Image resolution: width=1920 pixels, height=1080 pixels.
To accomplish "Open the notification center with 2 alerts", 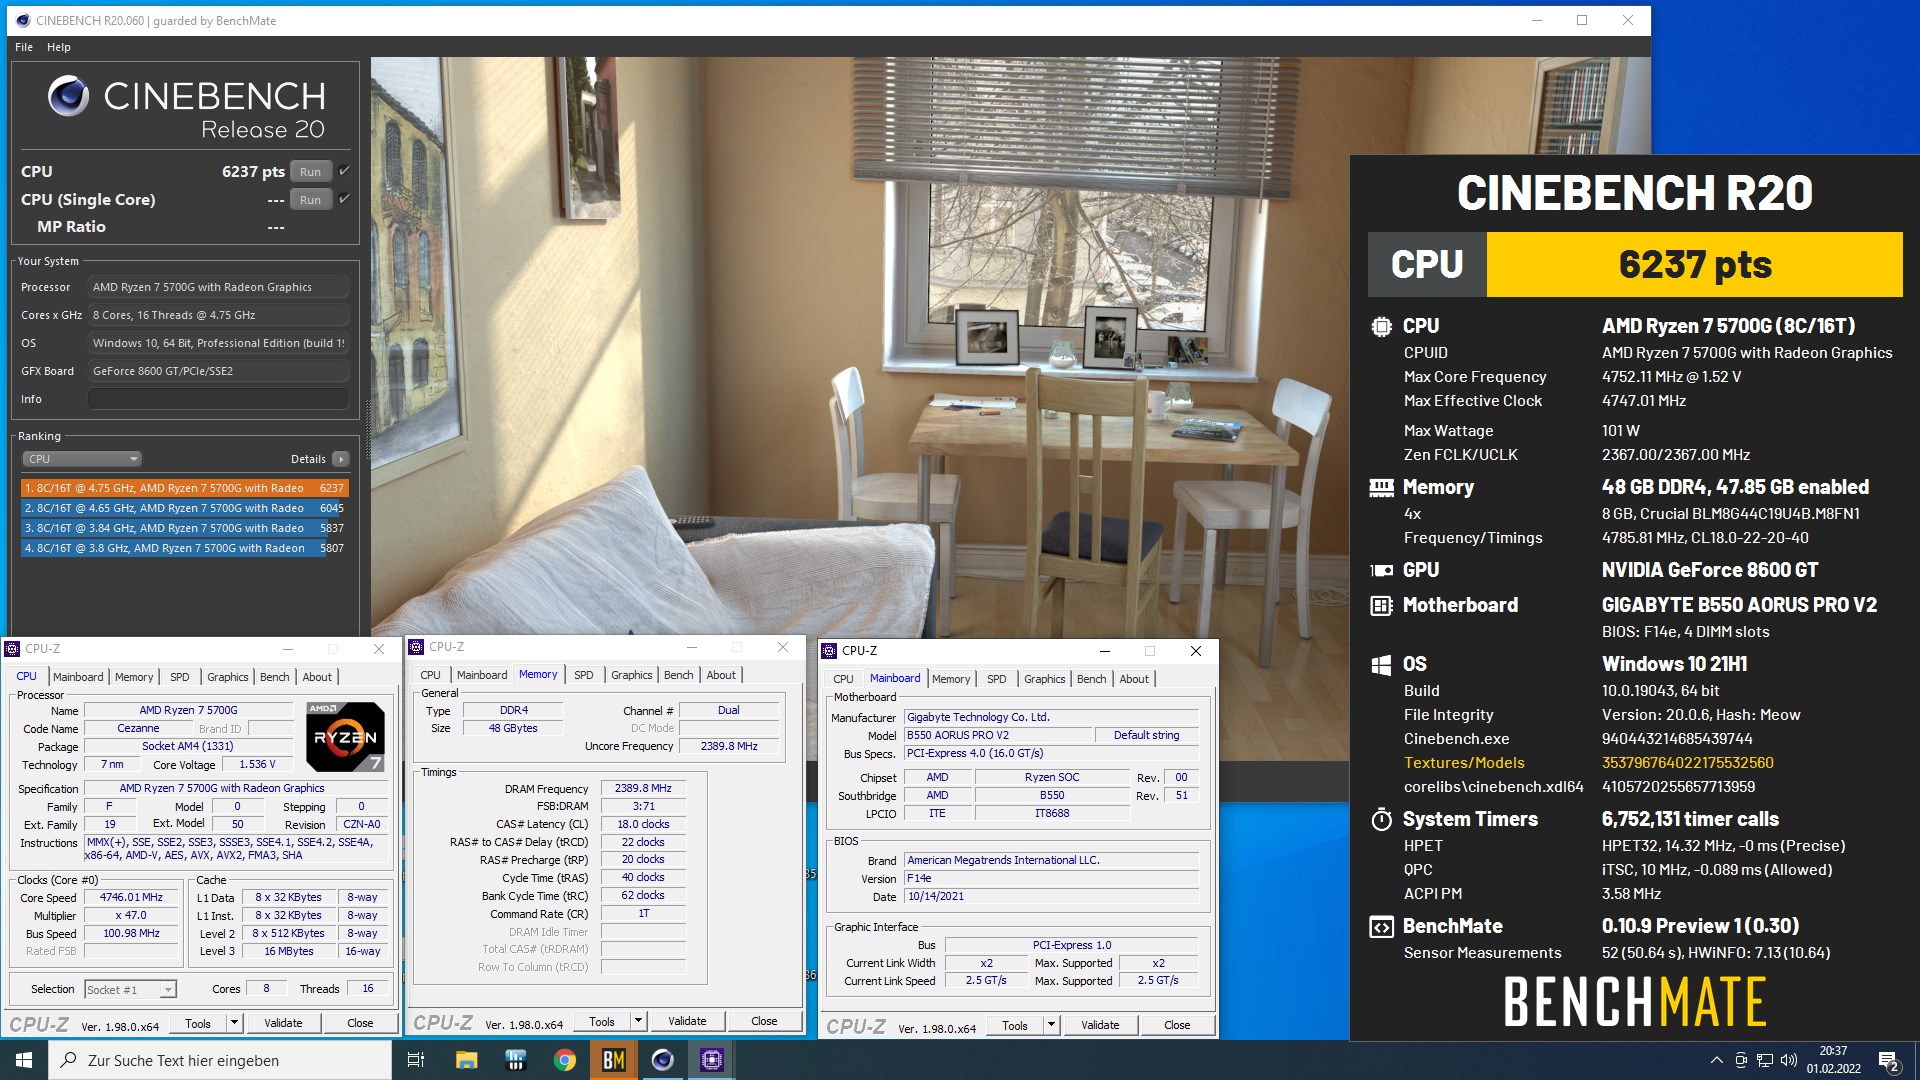I will (x=1888, y=1061).
